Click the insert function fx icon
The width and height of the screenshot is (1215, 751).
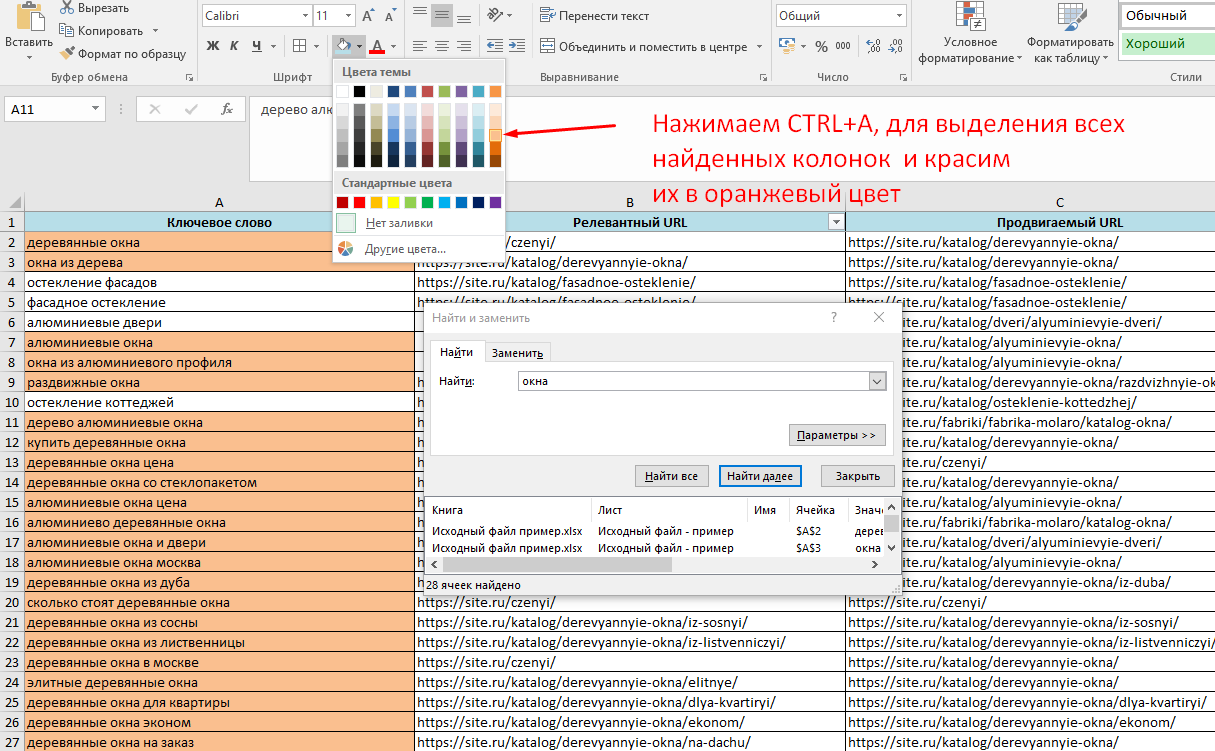tap(227, 109)
